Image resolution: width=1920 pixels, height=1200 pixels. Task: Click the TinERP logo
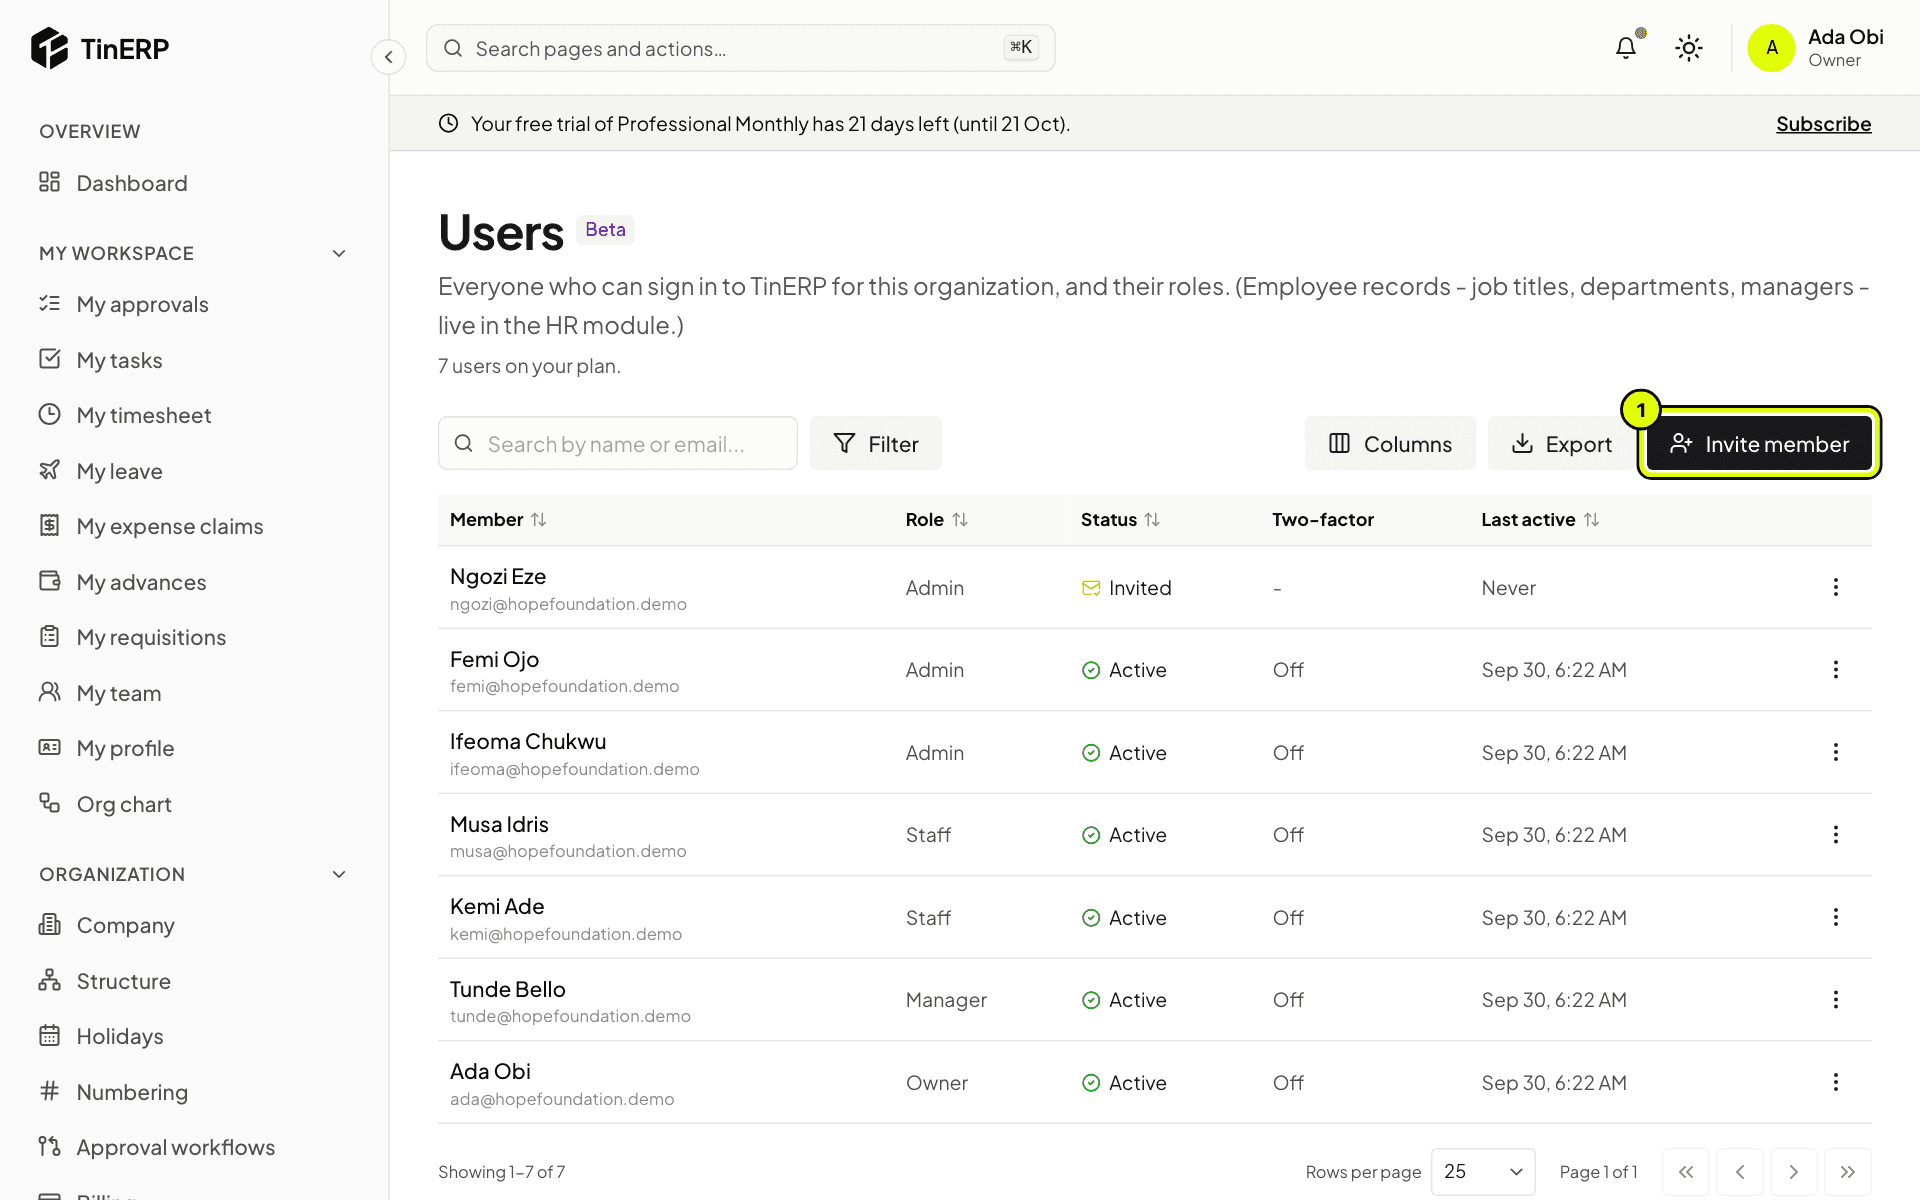[x=100, y=48]
